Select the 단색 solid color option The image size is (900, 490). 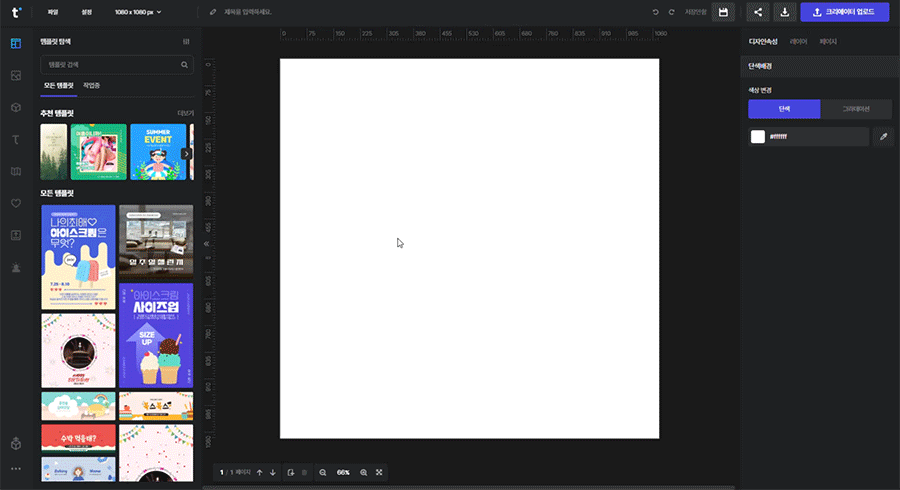coord(784,109)
